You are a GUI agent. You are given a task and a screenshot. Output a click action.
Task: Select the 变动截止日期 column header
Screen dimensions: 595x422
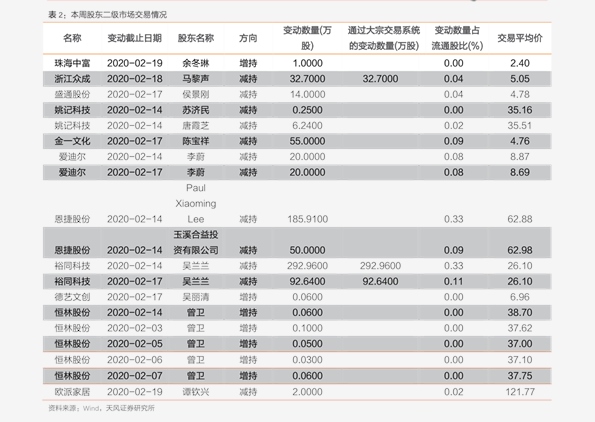click(x=134, y=38)
